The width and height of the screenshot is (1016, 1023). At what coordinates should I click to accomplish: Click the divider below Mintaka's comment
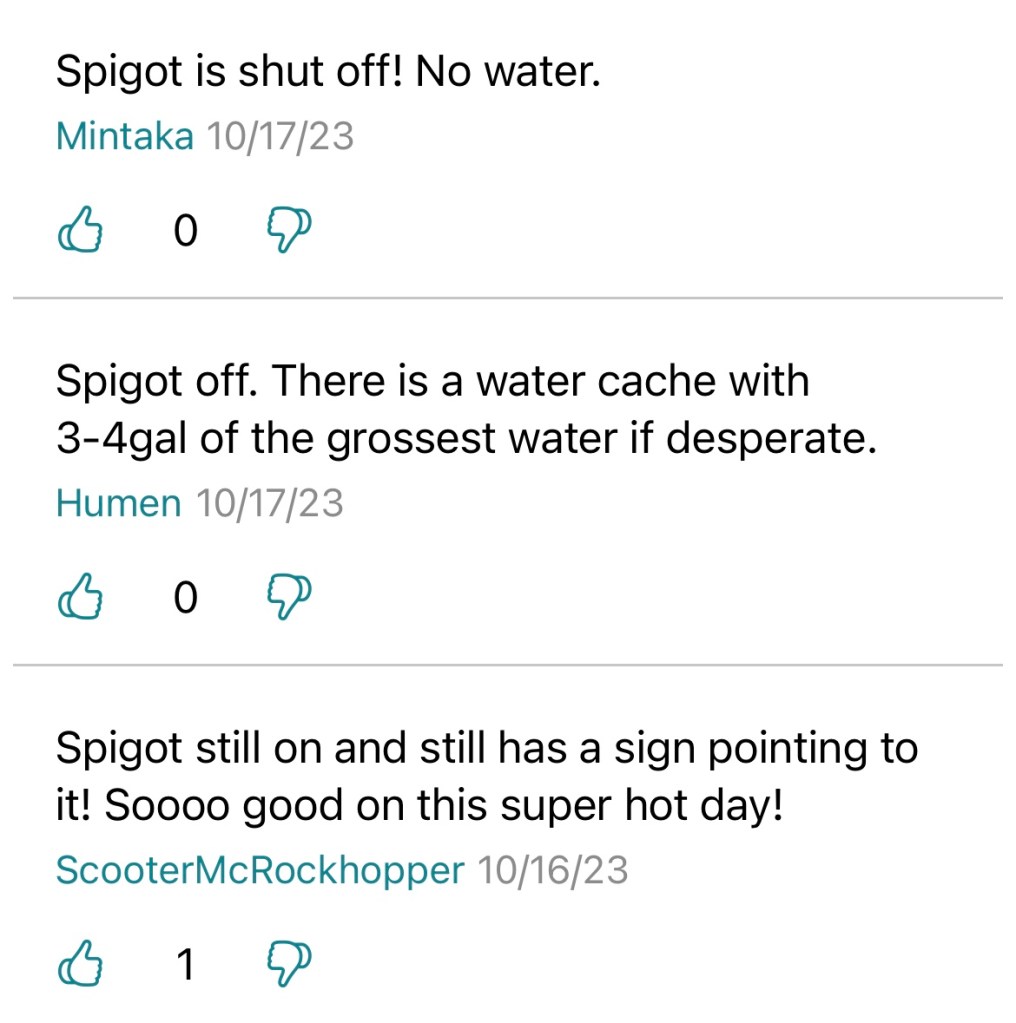pyautogui.click(x=508, y=298)
